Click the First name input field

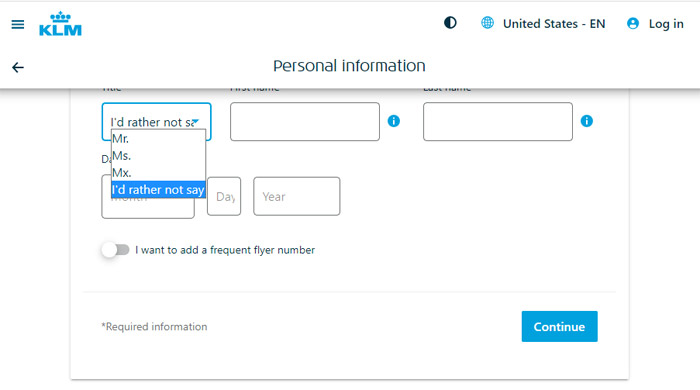point(305,122)
